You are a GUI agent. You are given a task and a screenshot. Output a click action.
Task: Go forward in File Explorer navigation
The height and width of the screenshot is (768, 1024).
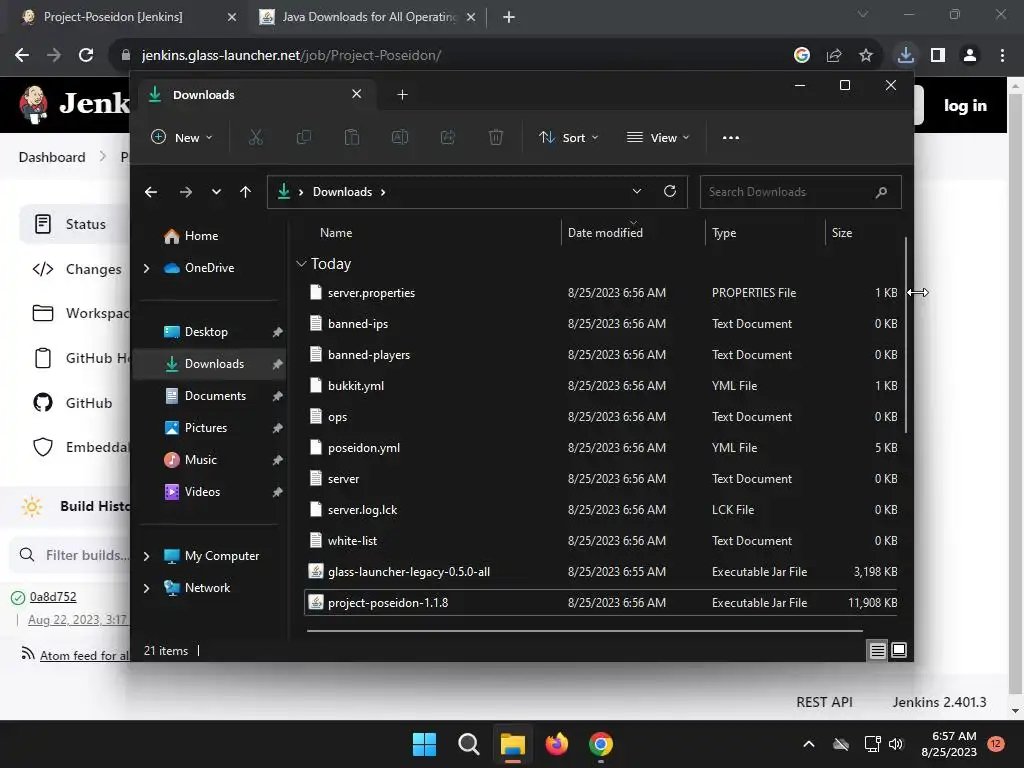click(x=185, y=192)
